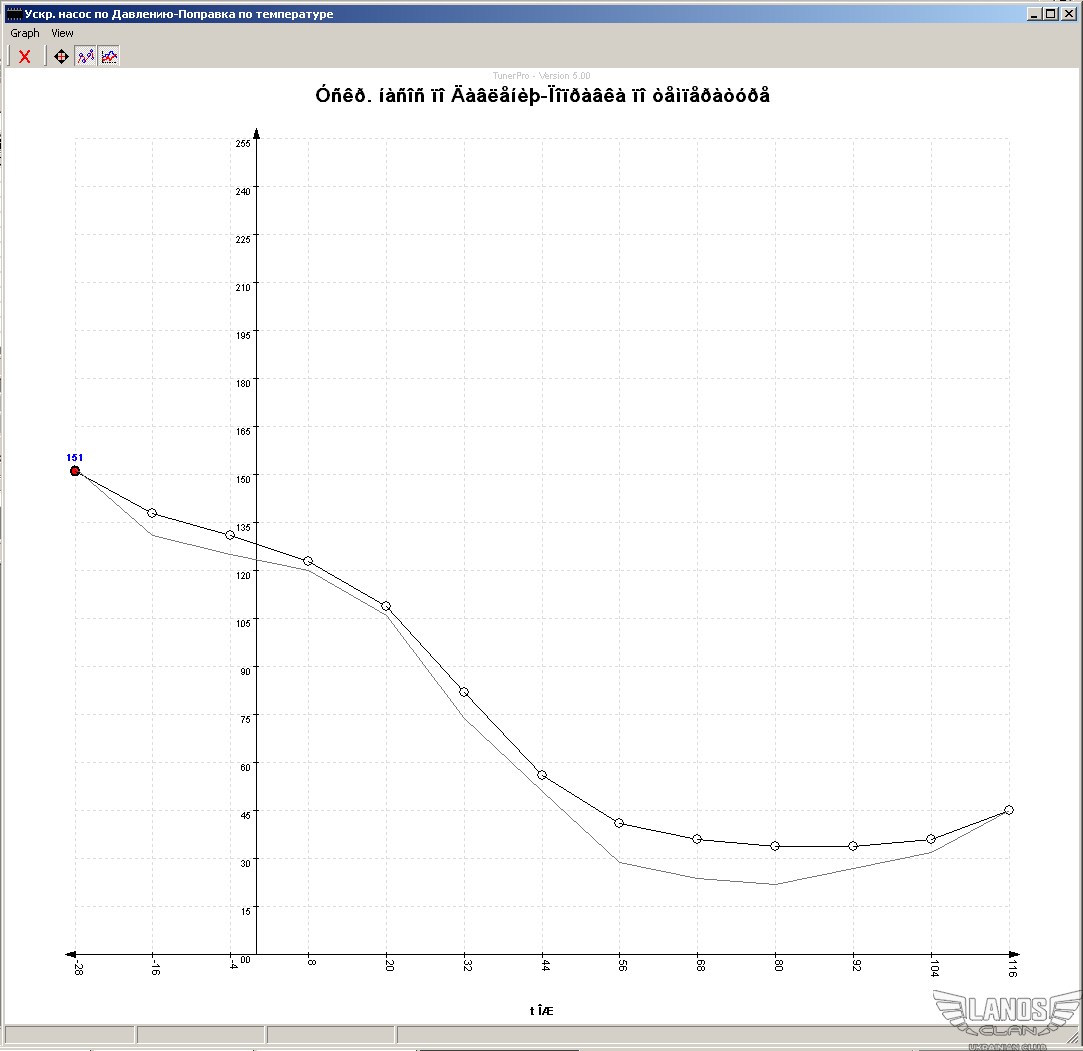Click the red X toolbar icon

click(x=25, y=57)
